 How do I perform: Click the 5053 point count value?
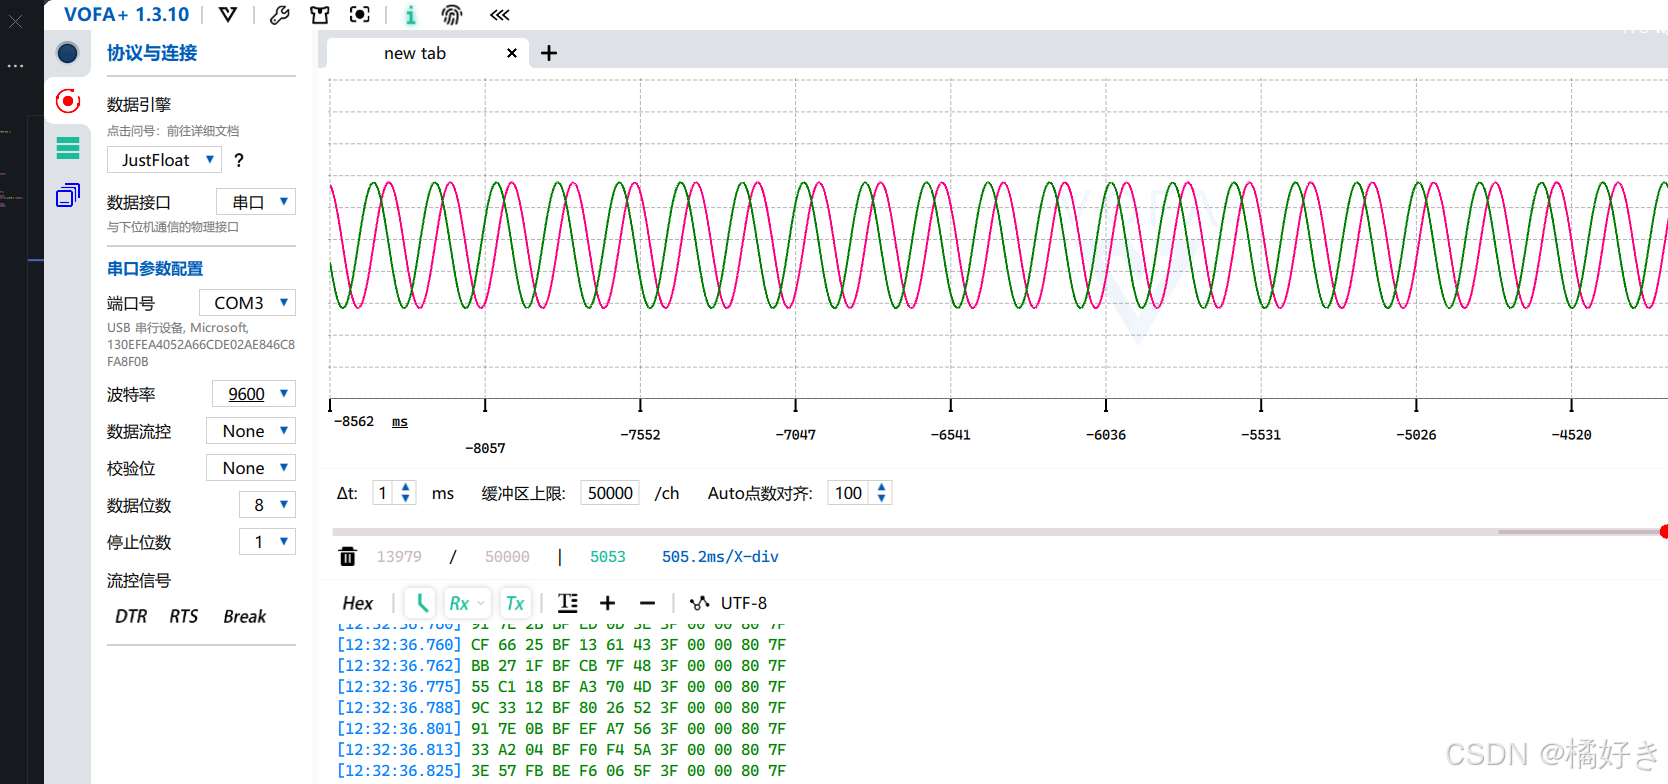click(x=608, y=556)
